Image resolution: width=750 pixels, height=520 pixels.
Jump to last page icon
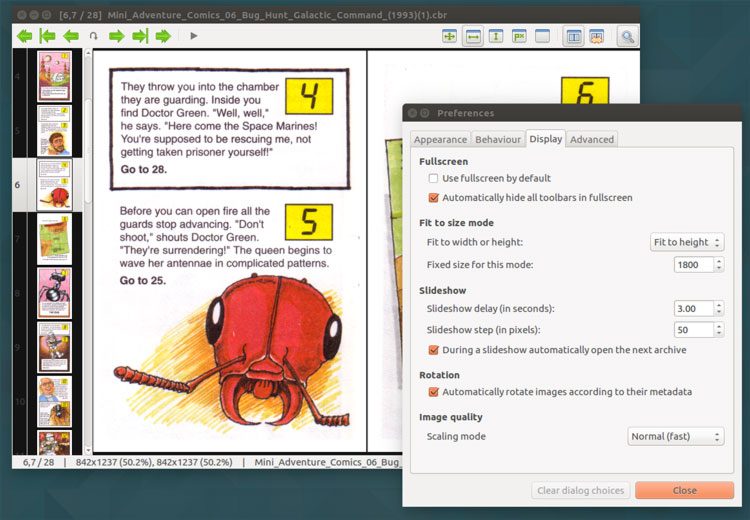click(x=140, y=36)
